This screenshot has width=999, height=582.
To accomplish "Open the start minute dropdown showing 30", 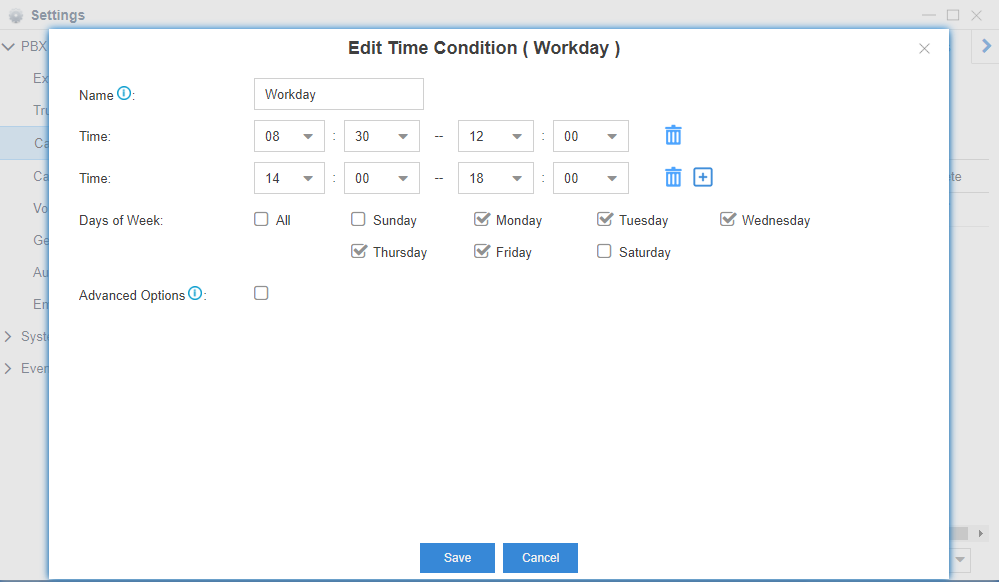I will (381, 136).
